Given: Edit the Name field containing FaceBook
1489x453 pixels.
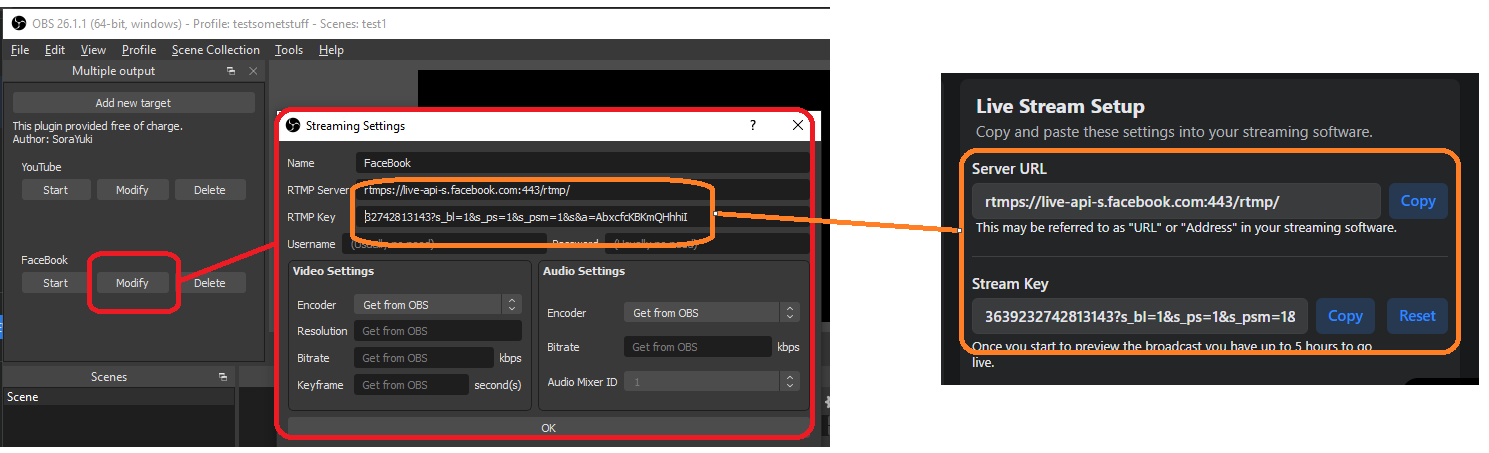Looking at the screenshot, I should click(x=582, y=163).
